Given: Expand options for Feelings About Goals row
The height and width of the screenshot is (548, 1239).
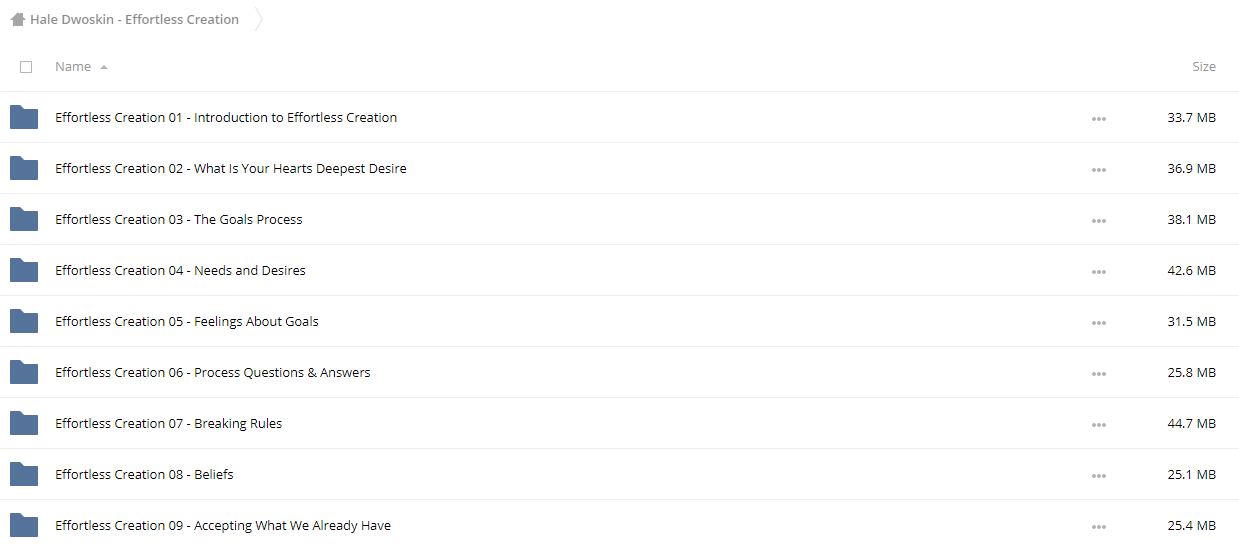Looking at the screenshot, I should (1099, 323).
